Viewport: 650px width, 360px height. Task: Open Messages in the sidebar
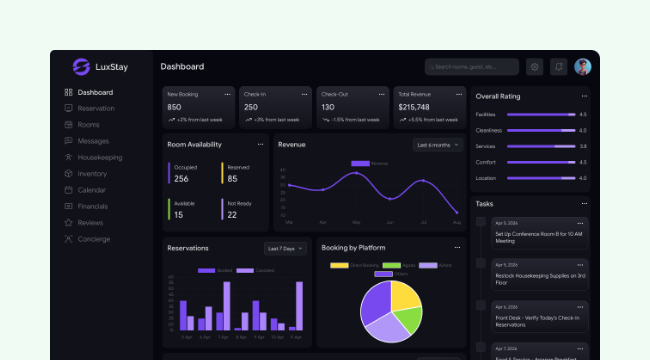(93, 141)
